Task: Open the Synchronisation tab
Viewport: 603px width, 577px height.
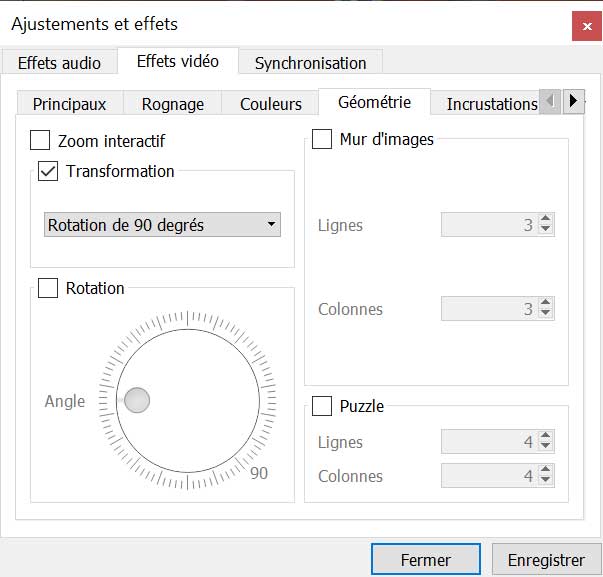Action: pyautogui.click(x=310, y=63)
